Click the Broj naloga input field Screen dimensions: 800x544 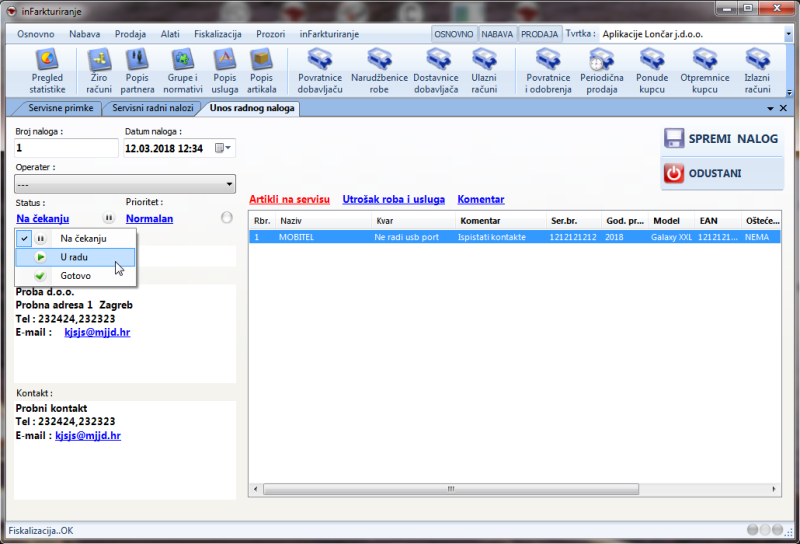(66, 149)
